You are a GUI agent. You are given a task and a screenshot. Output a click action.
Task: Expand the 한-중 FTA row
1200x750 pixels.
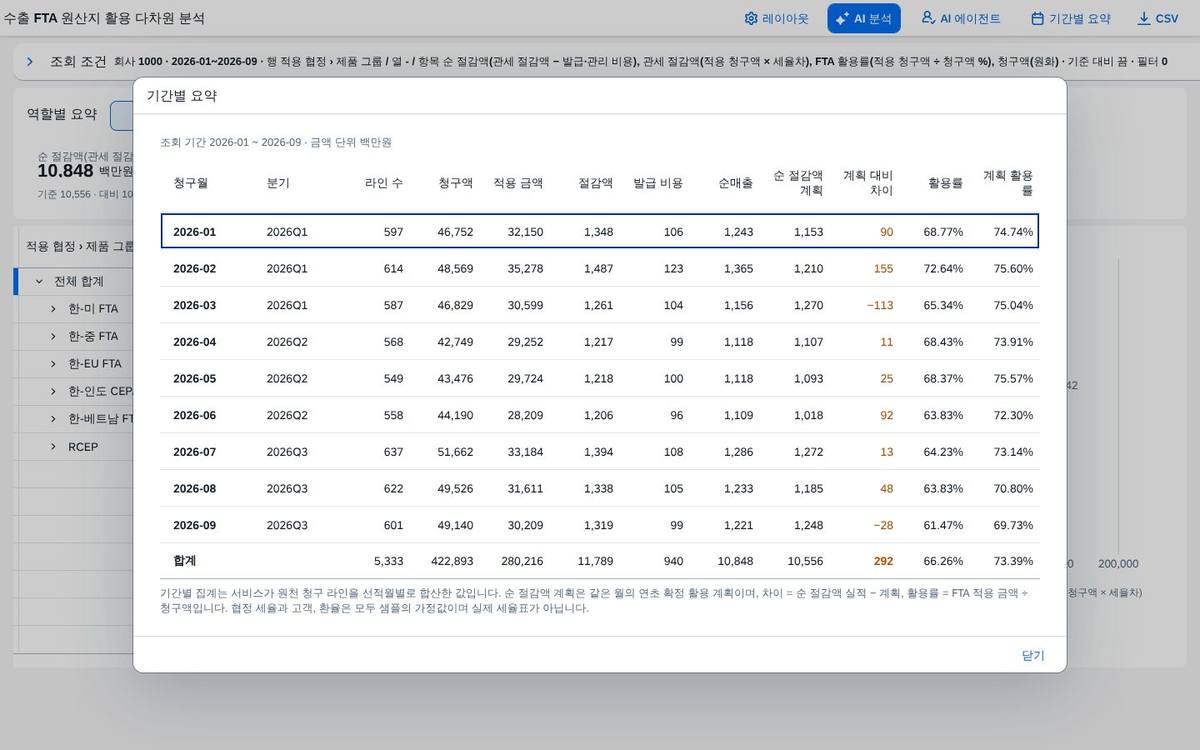(53, 336)
